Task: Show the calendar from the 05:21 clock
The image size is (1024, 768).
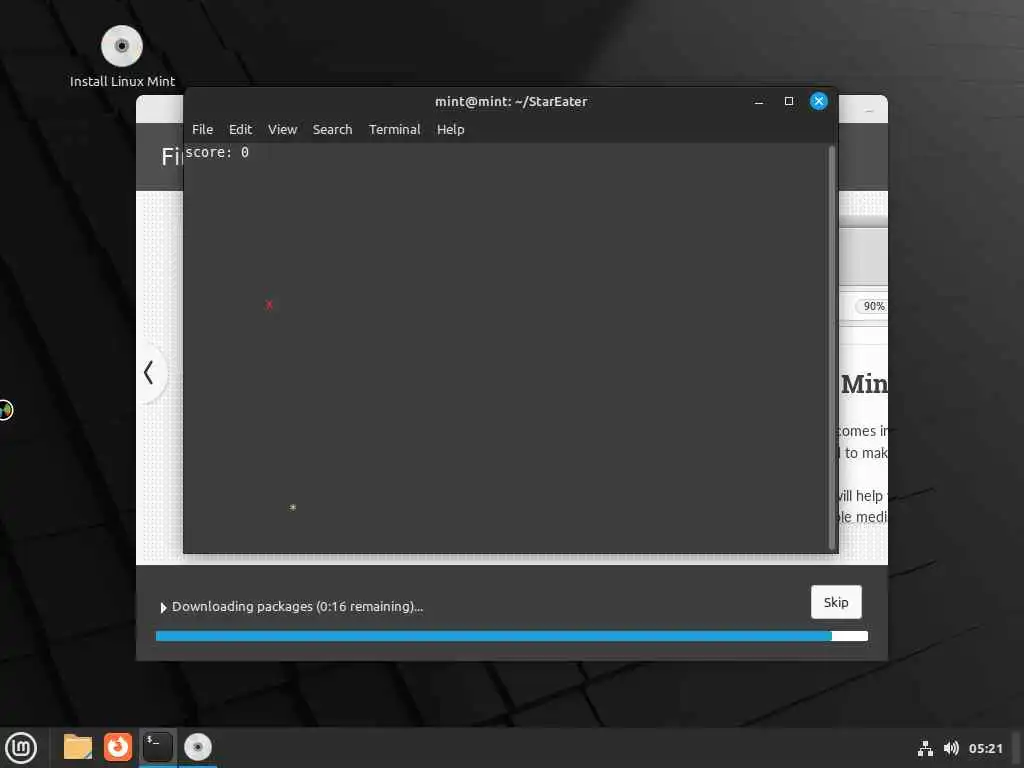Action: click(985, 748)
